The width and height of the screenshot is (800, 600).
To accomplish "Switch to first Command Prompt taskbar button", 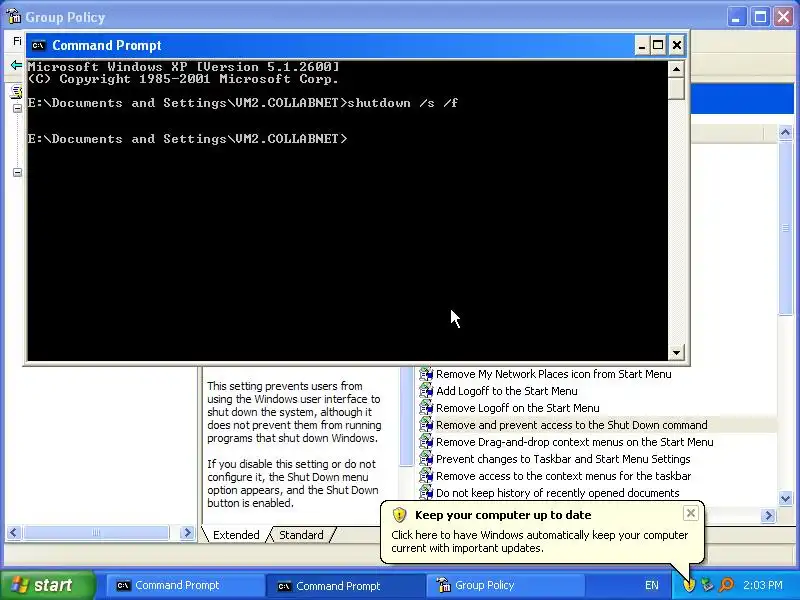I will pos(185,585).
